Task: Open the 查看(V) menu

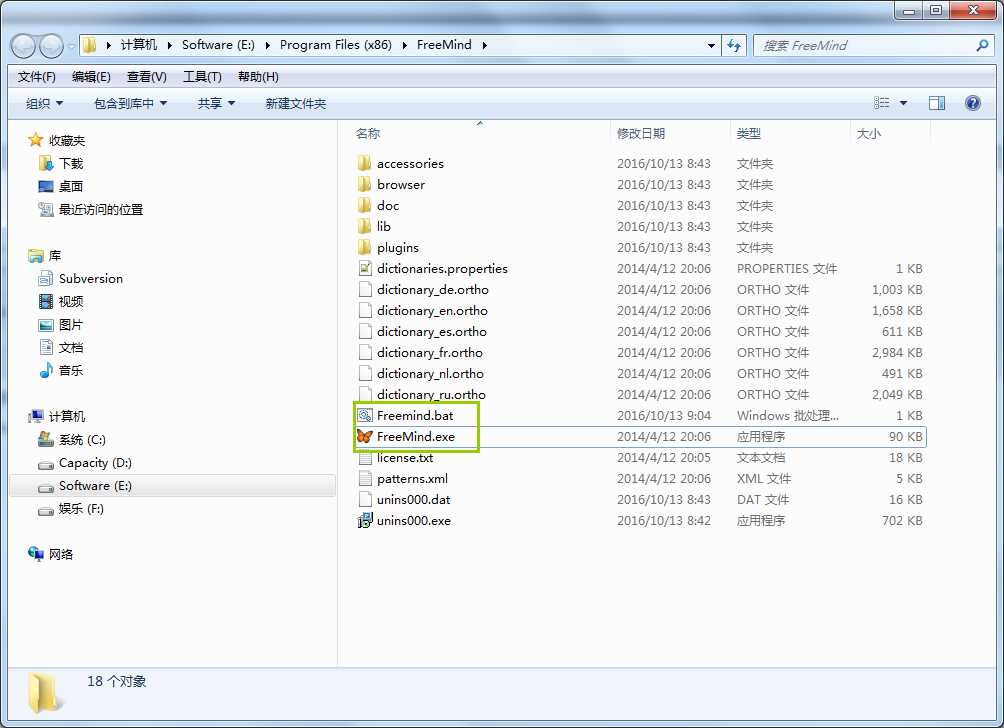Action: pyautogui.click(x=147, y=77)
